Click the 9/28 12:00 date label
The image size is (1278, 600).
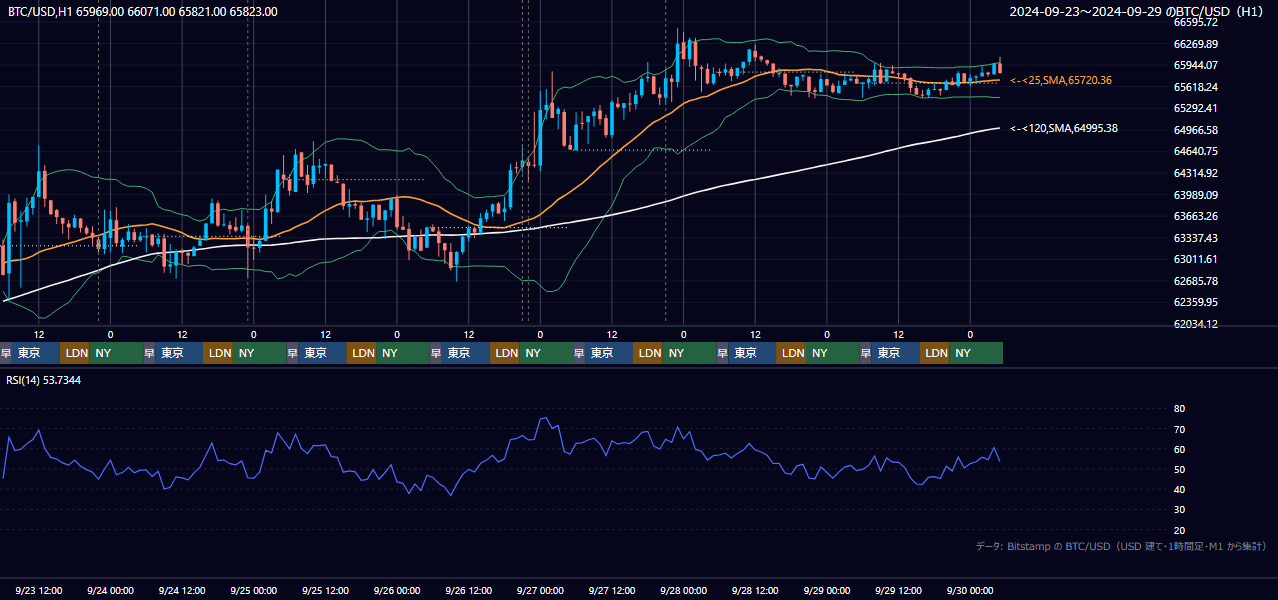pos(756,590)
